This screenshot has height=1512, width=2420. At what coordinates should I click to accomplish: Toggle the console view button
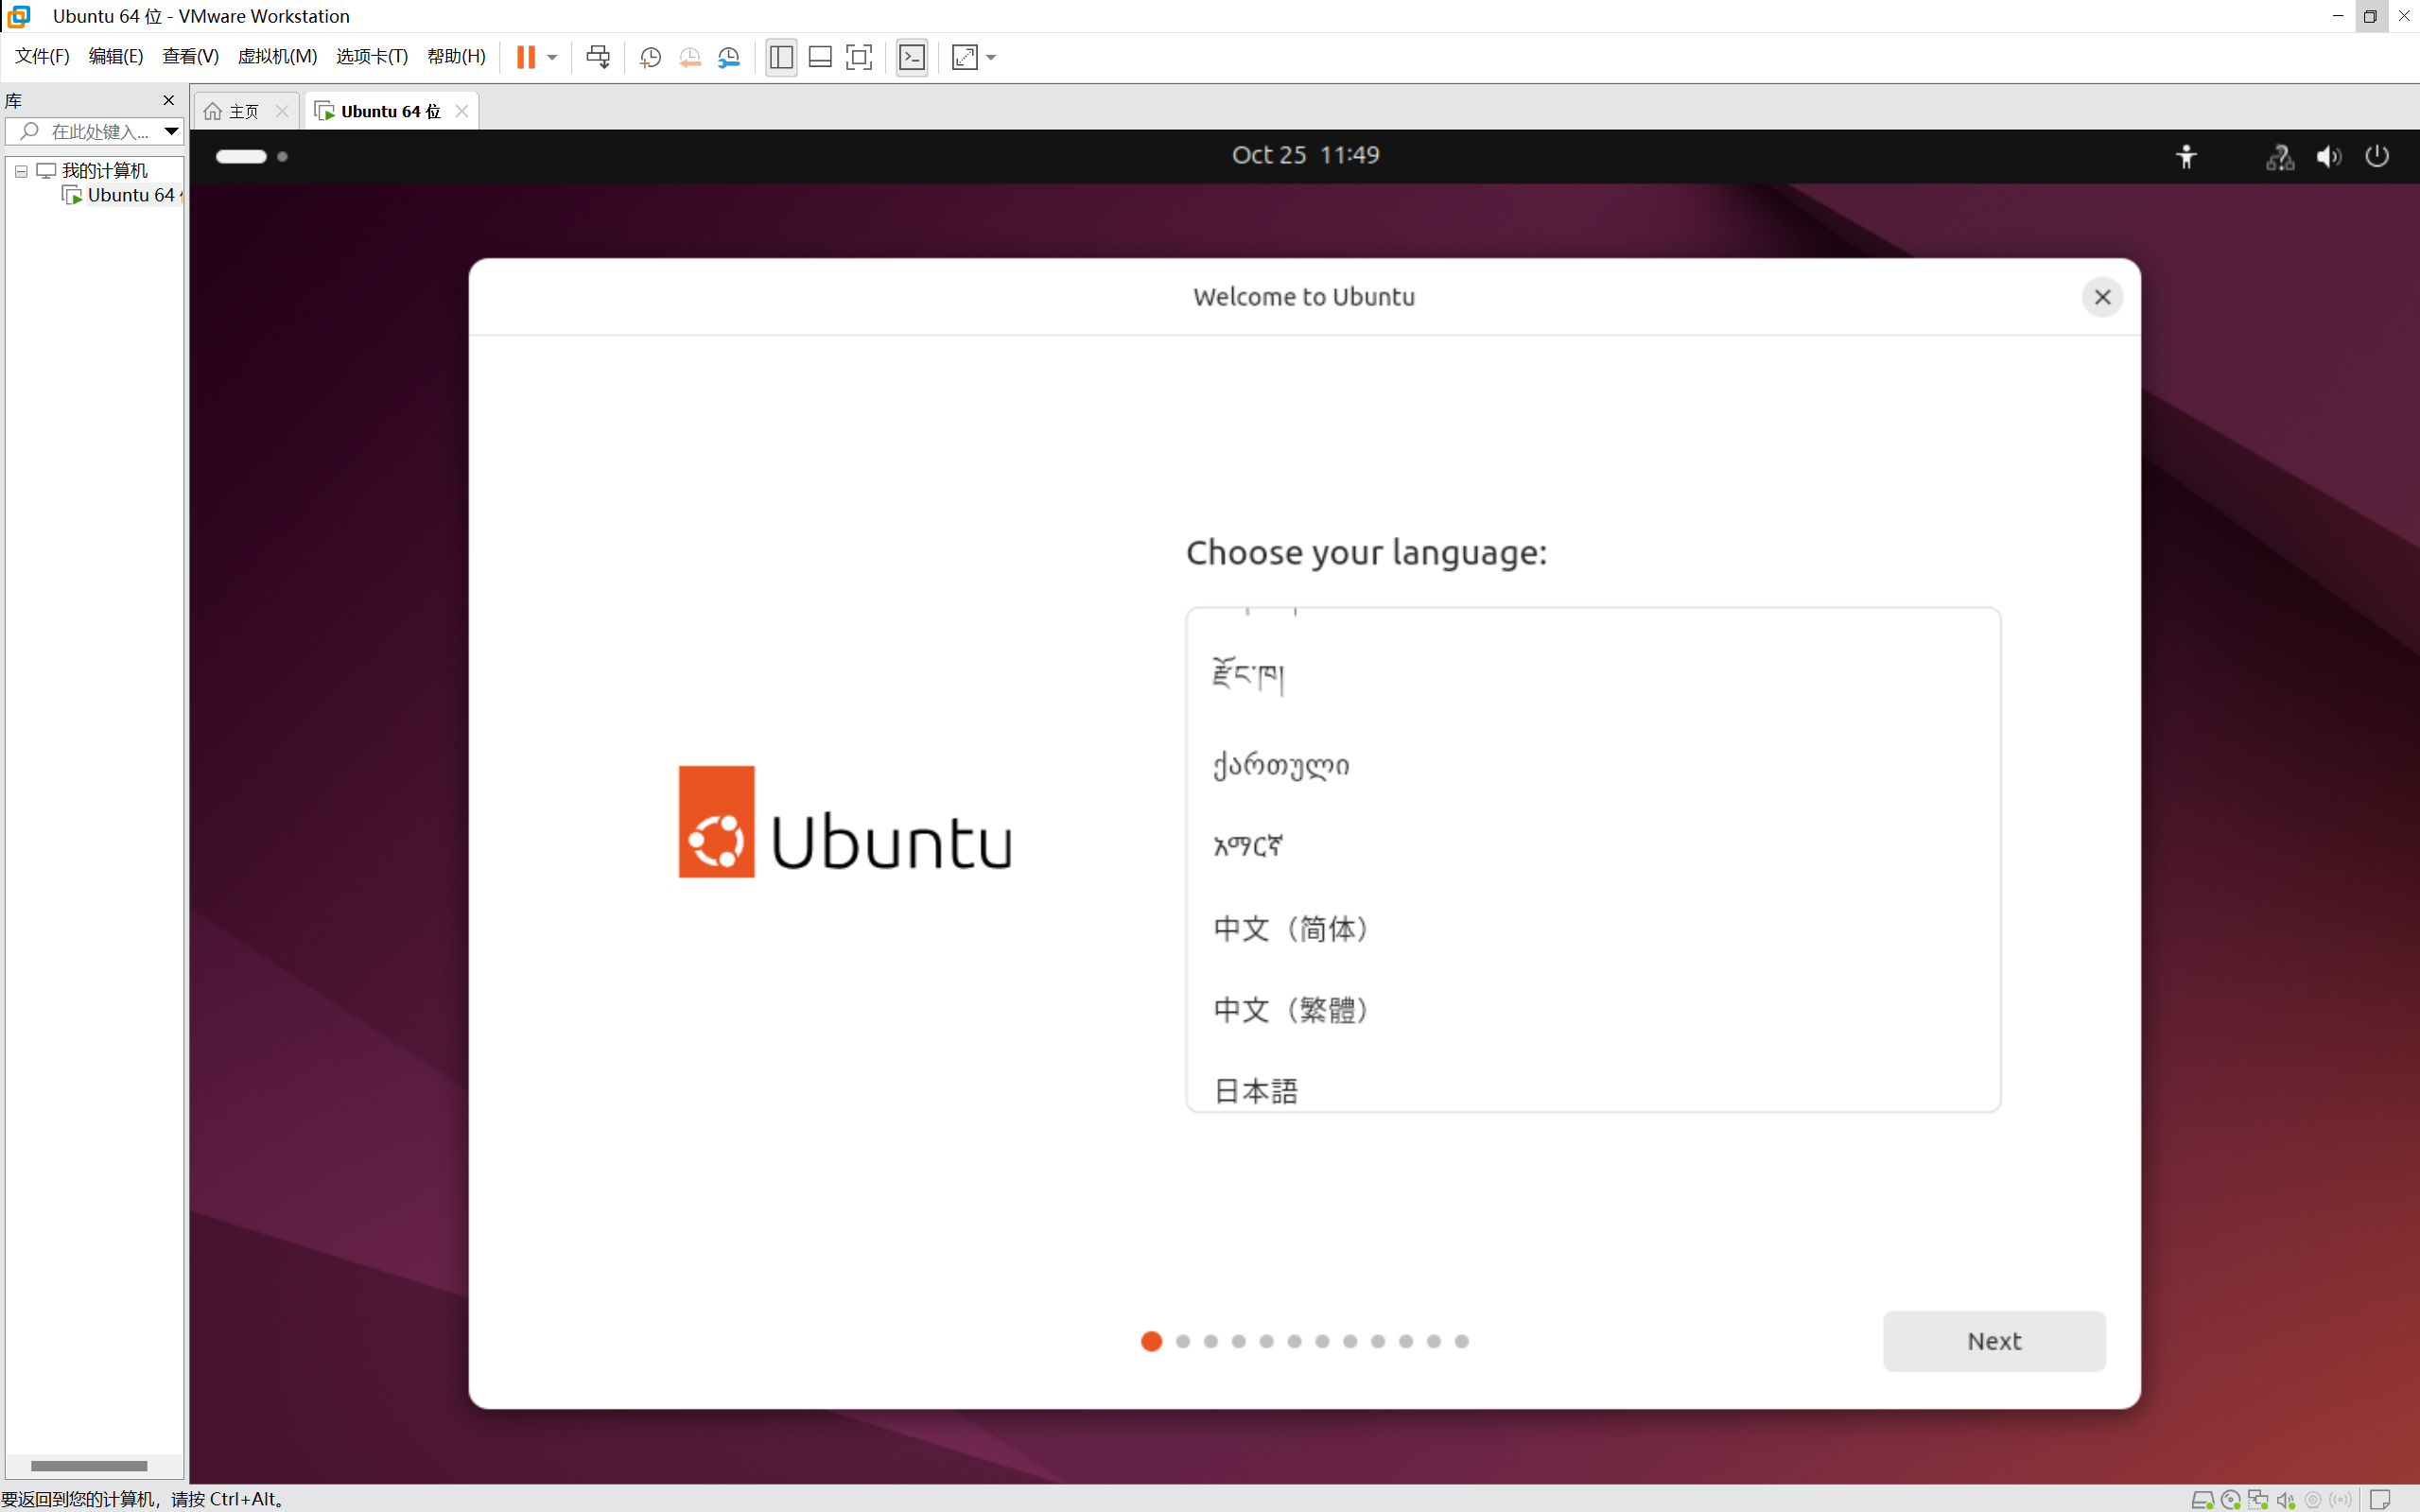pyautogui.click(x=912, y=57)
